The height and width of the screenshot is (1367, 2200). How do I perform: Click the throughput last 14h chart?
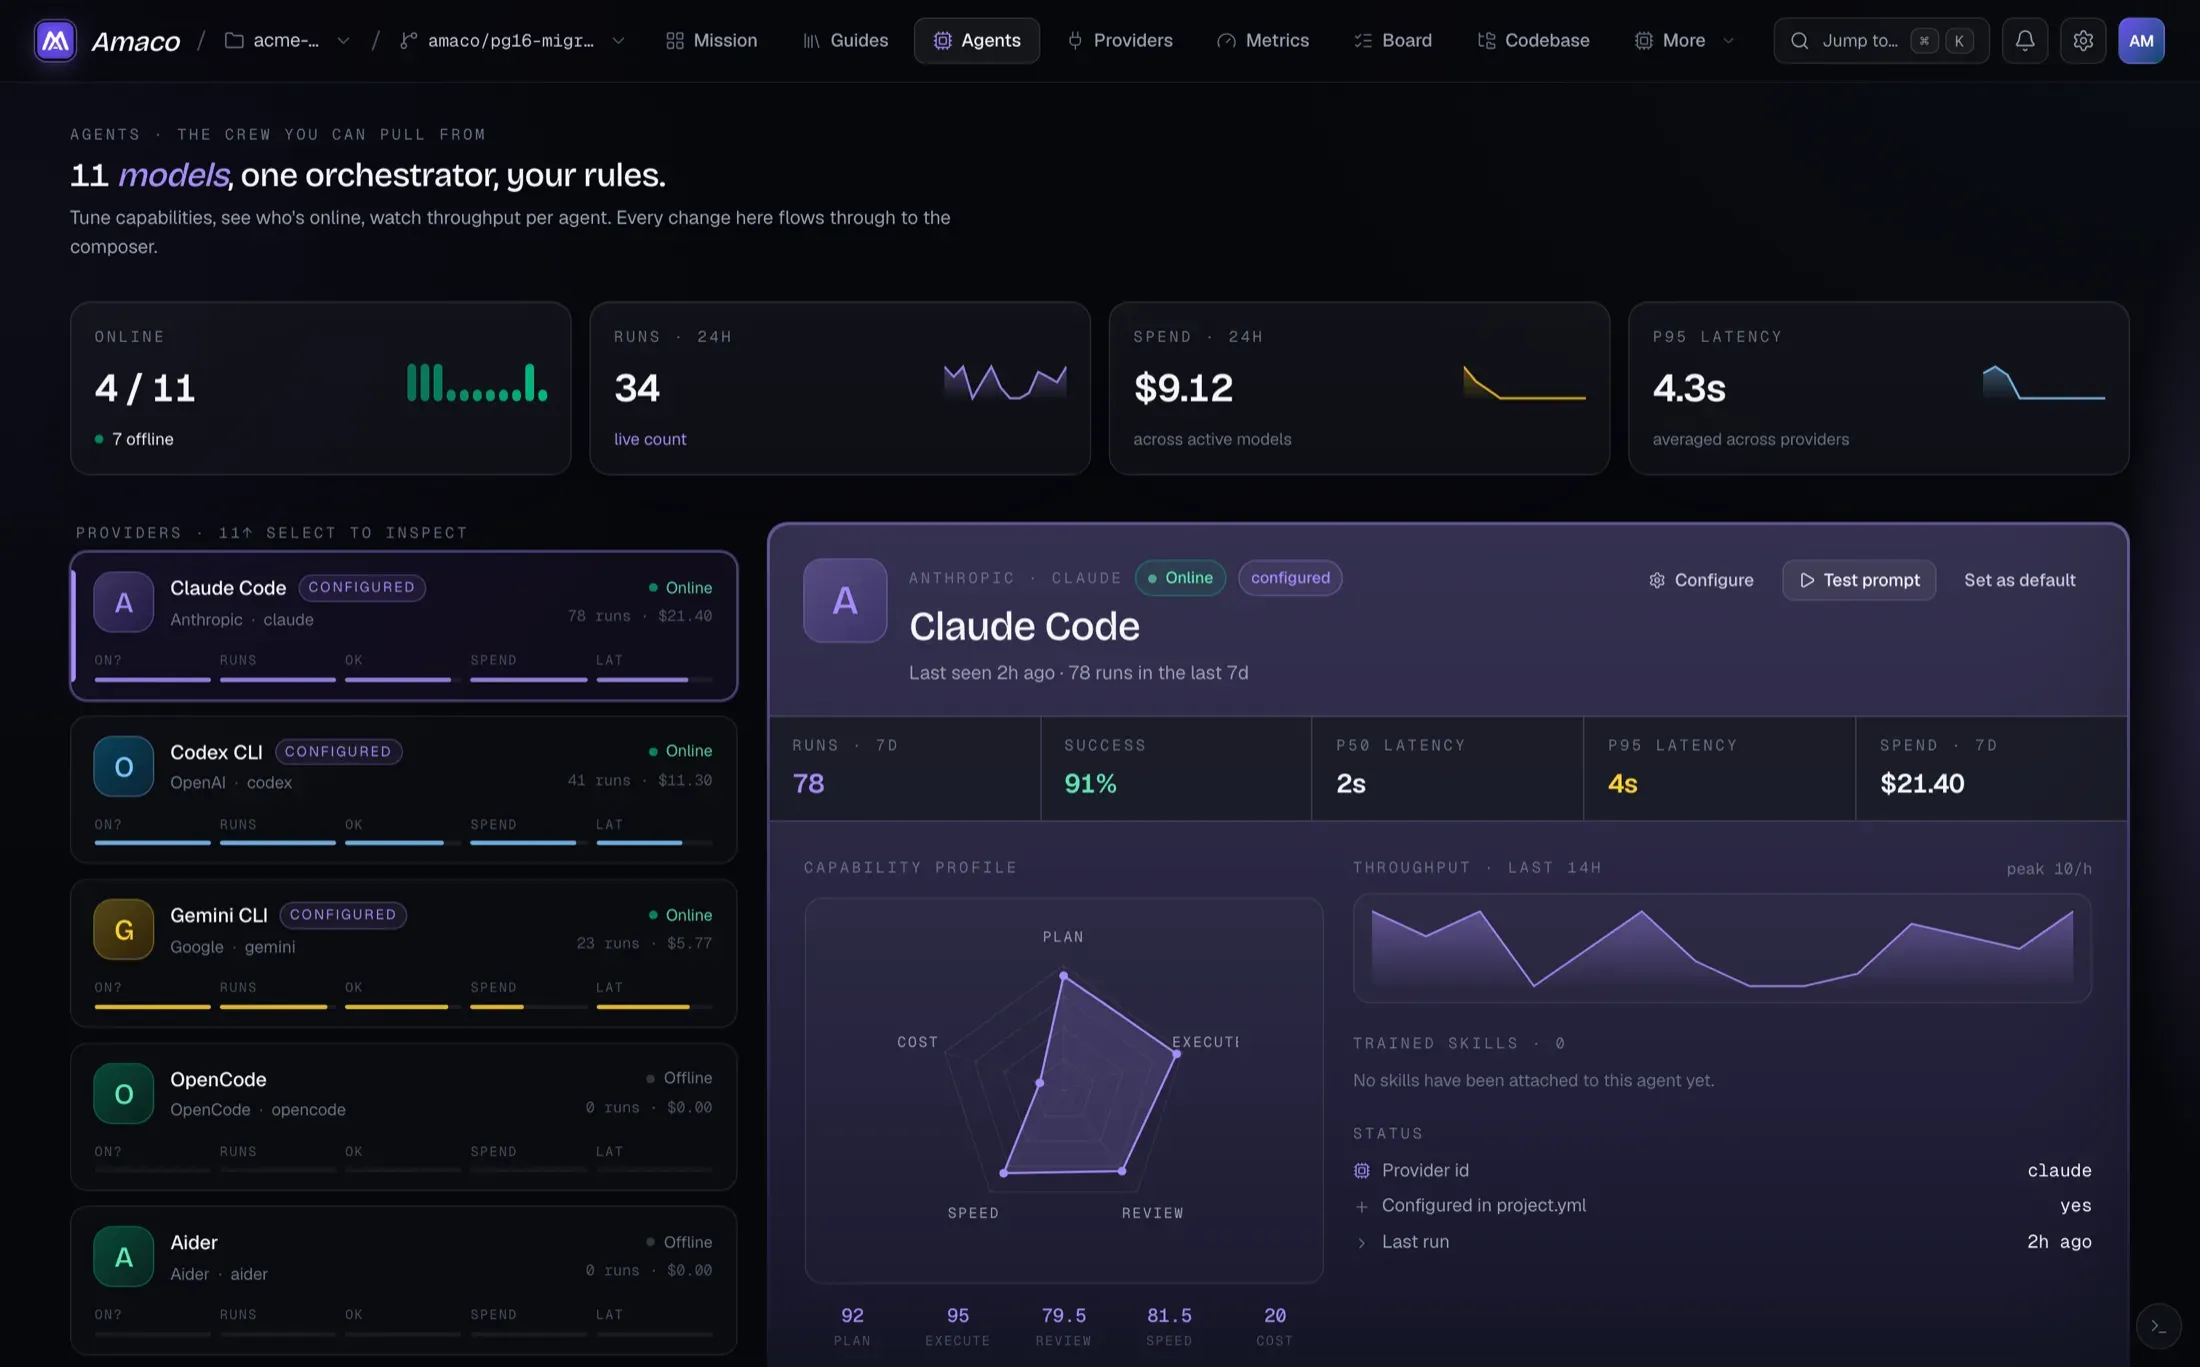coord(1722,948)
